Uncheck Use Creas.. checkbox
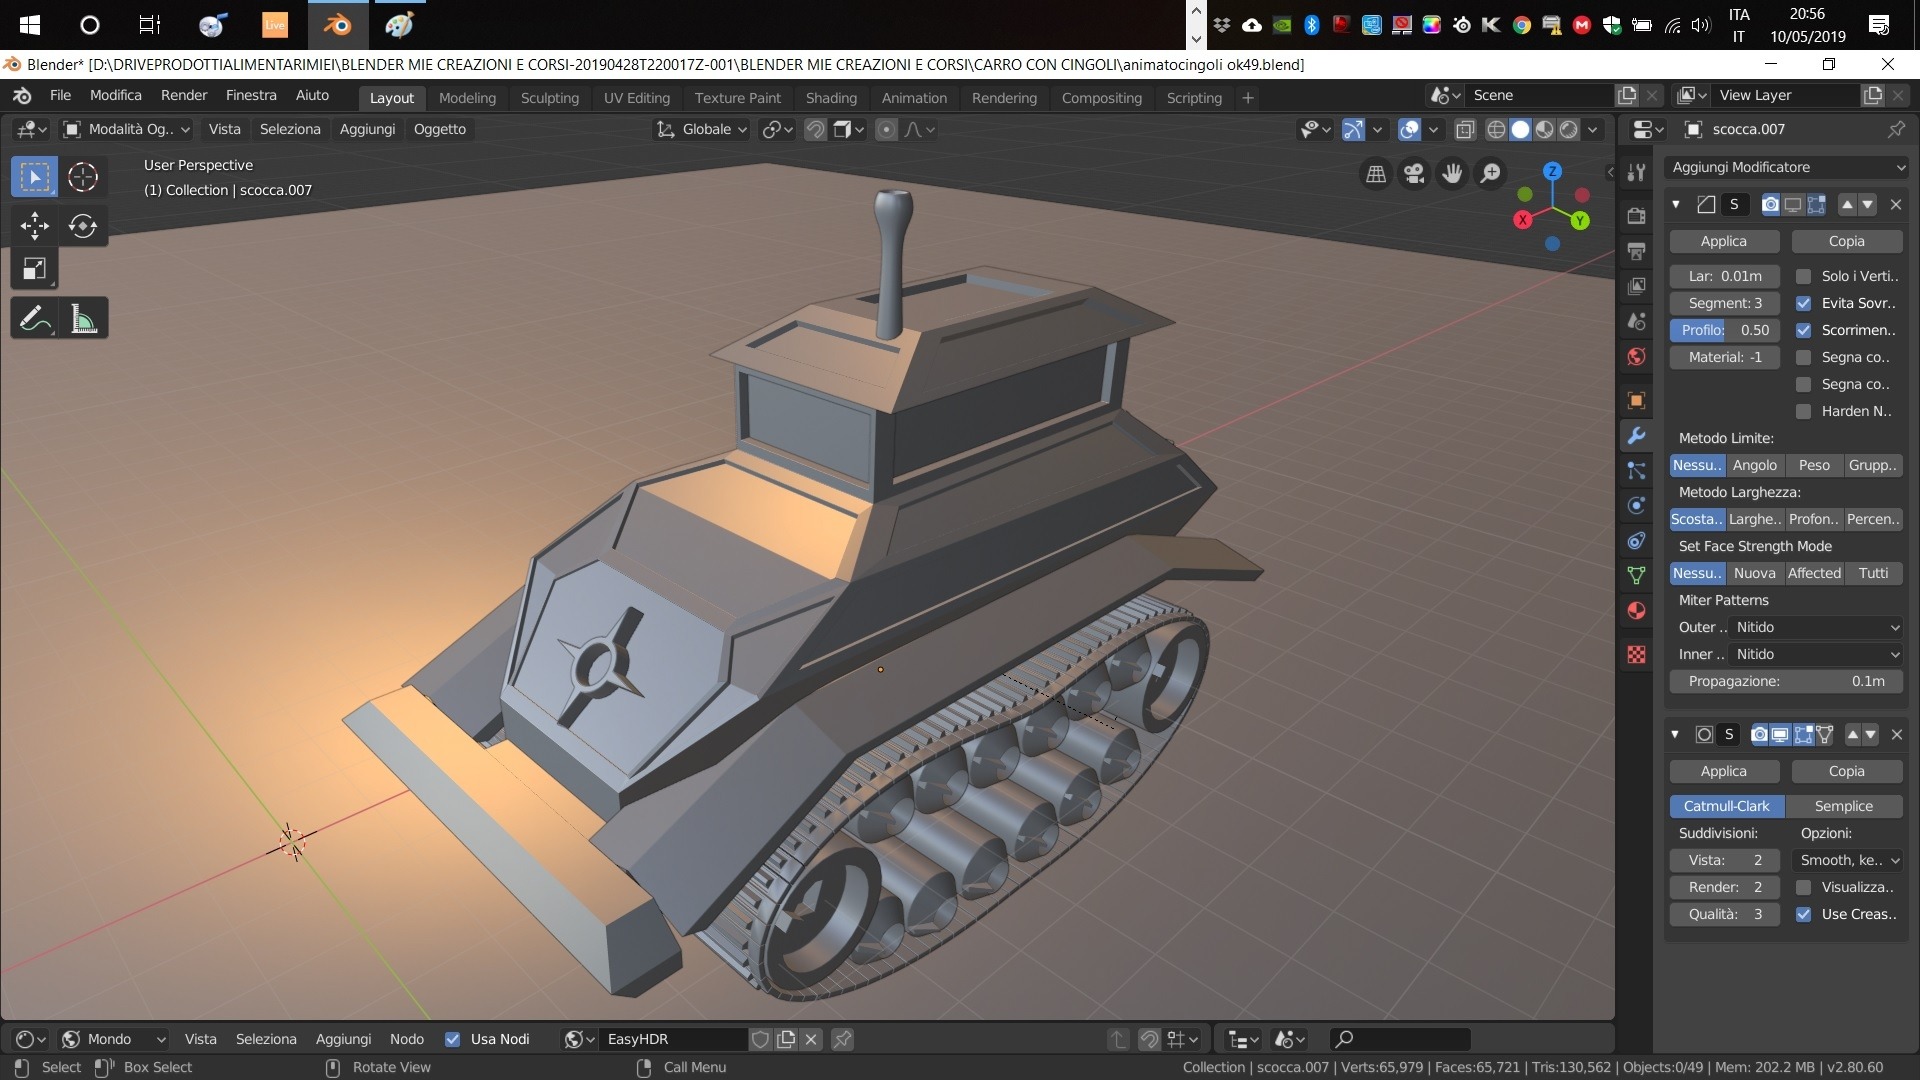Image resolution: width=1920 pixels, height=1080 pixels. pyautogui.click(x=1803, y=914)
